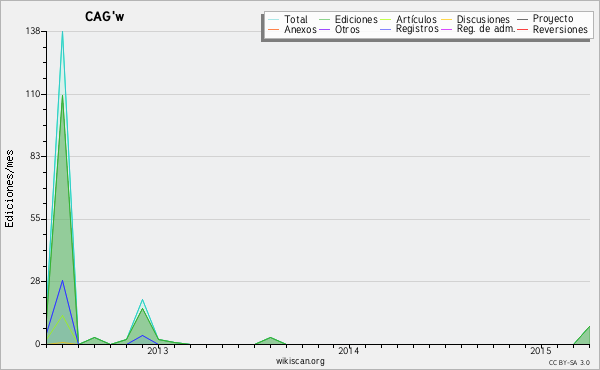
Task: Click the chart title CAG'w
Action: 104,16
